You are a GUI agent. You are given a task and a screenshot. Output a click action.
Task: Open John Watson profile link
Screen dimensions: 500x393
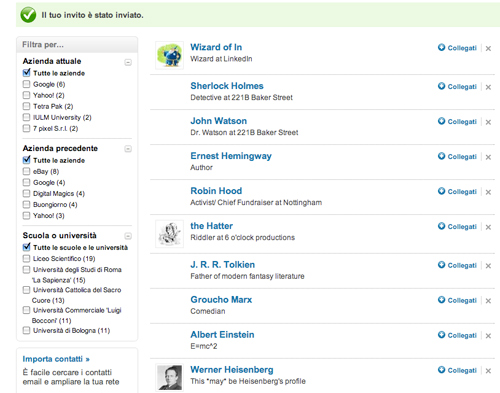pos(219,121)
